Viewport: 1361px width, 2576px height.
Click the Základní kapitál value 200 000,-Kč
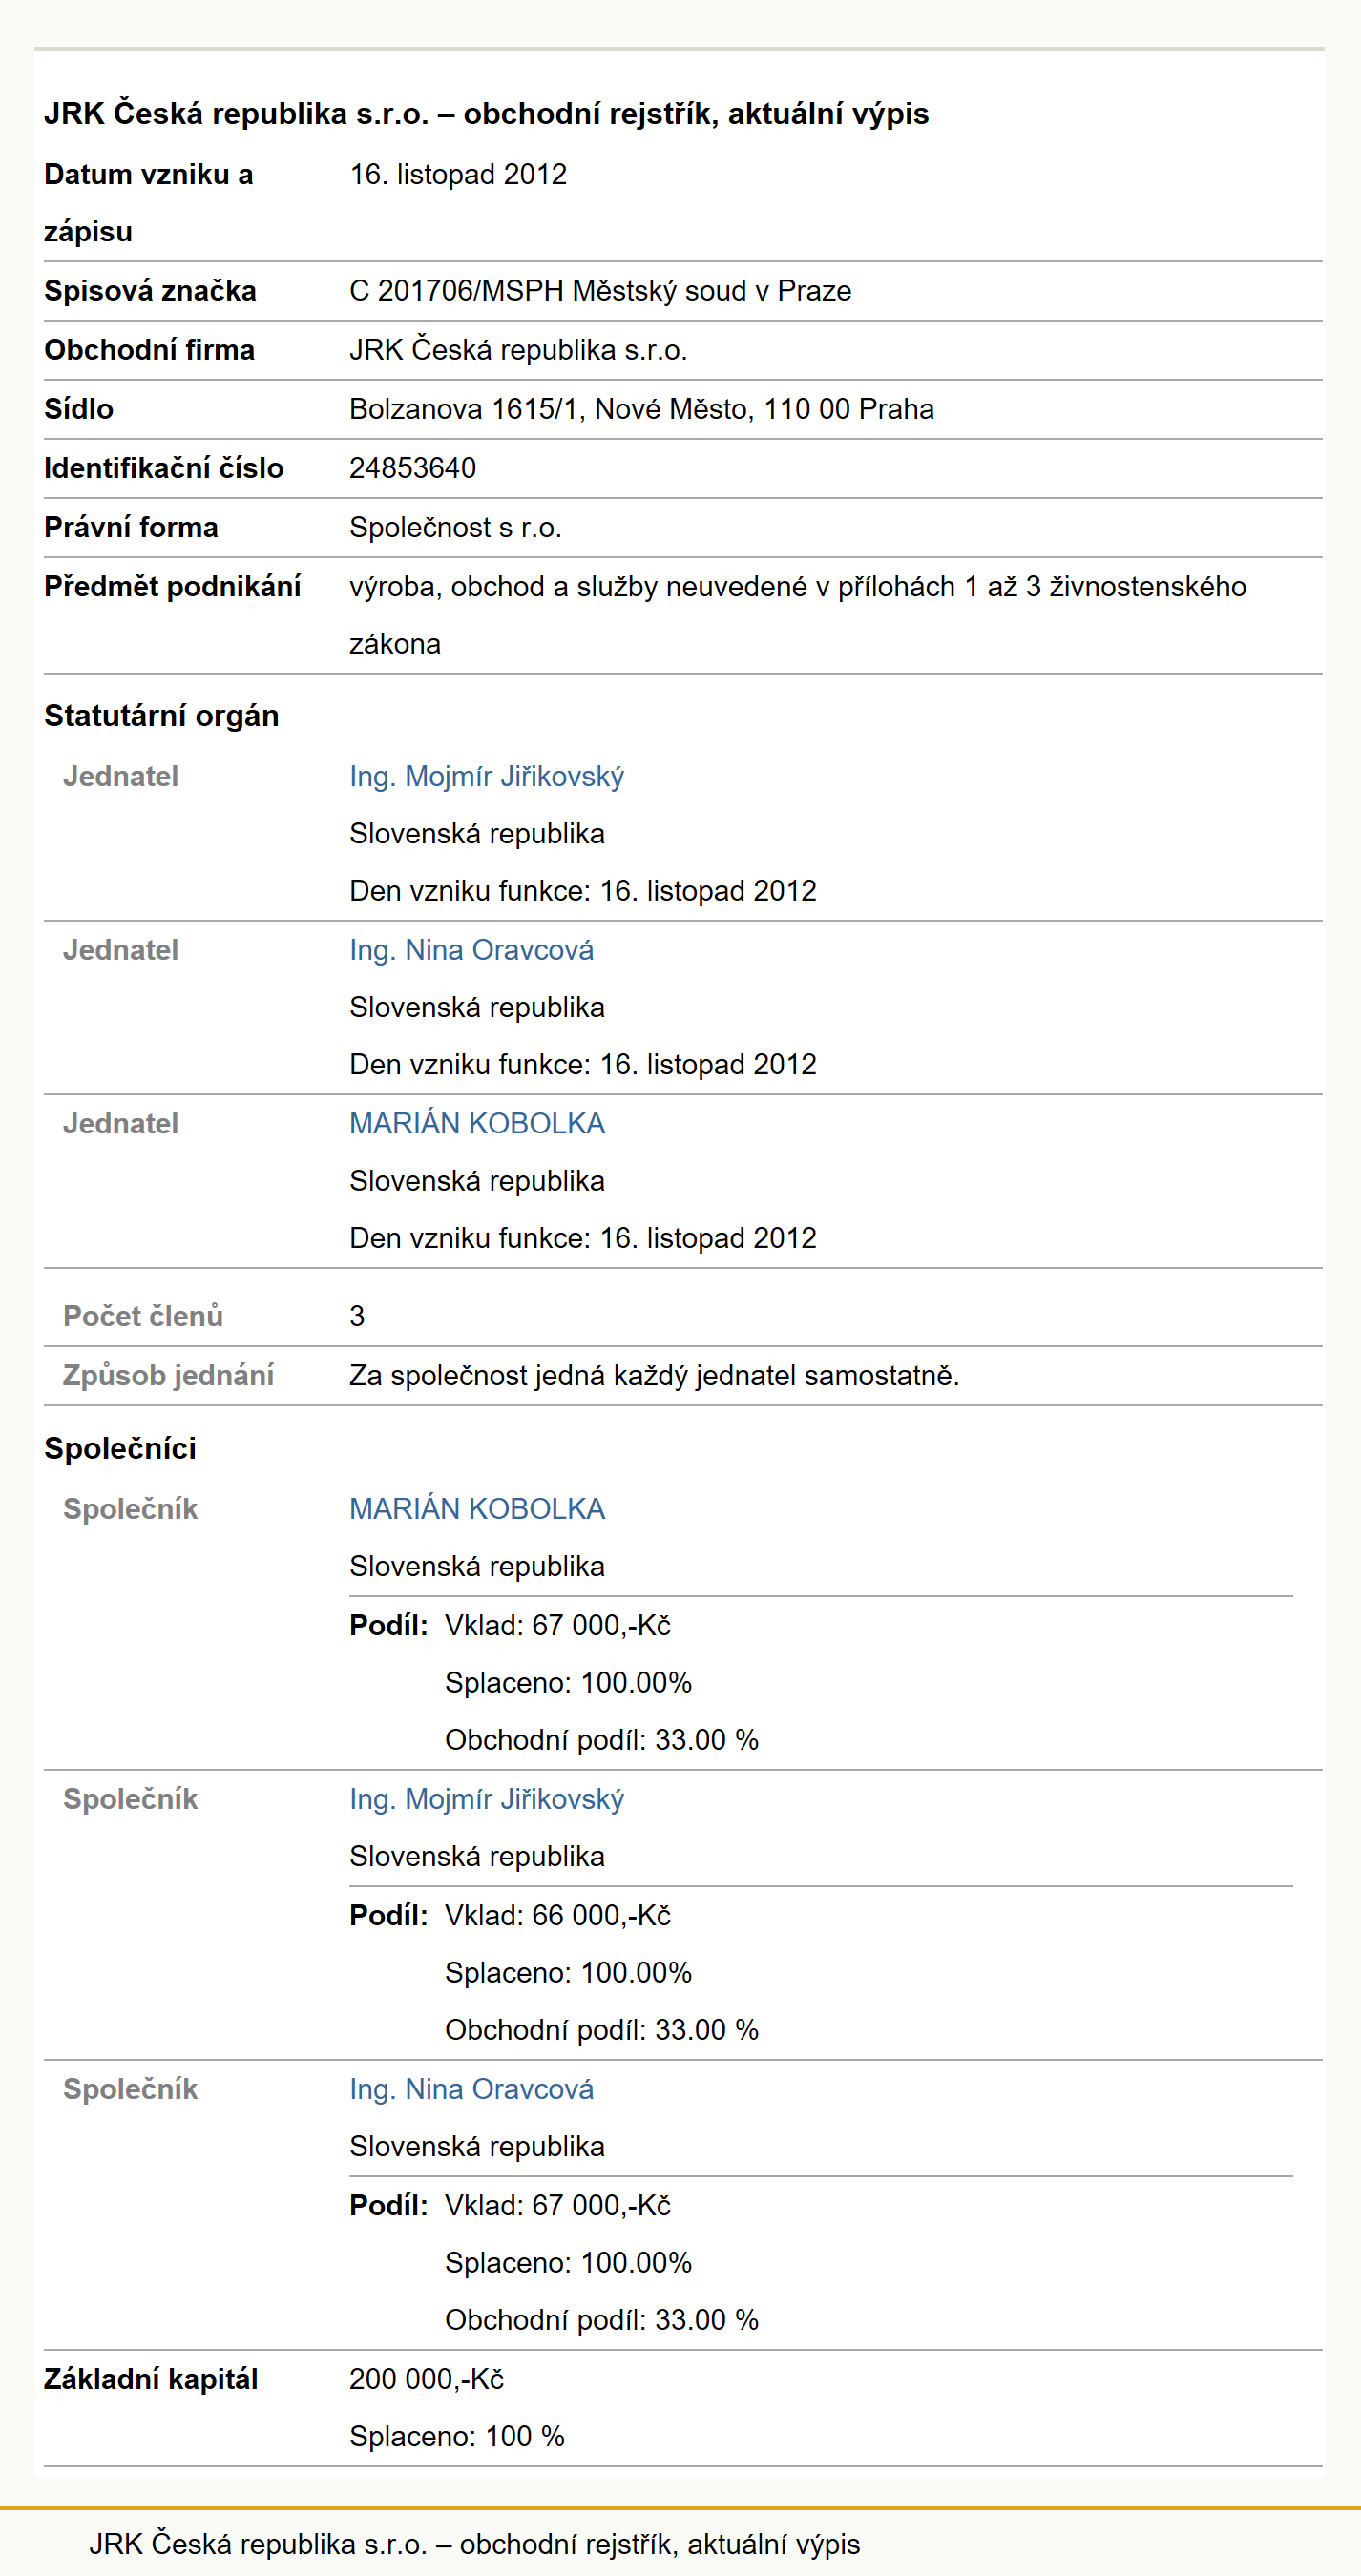[x=426, y=2379]
